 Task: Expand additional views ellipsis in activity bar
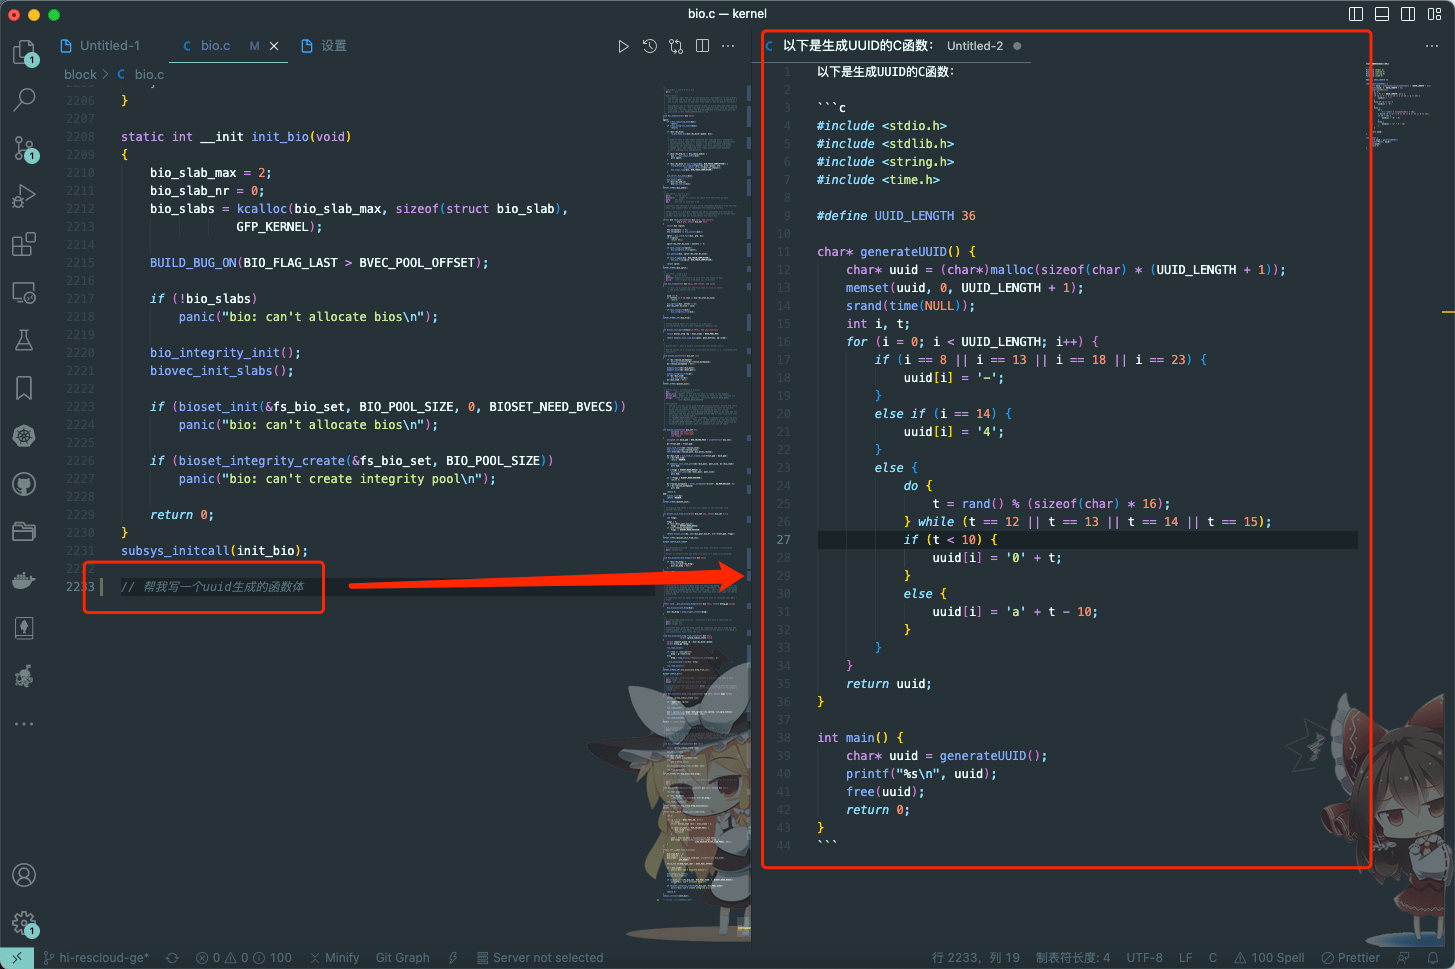[24, 723]
